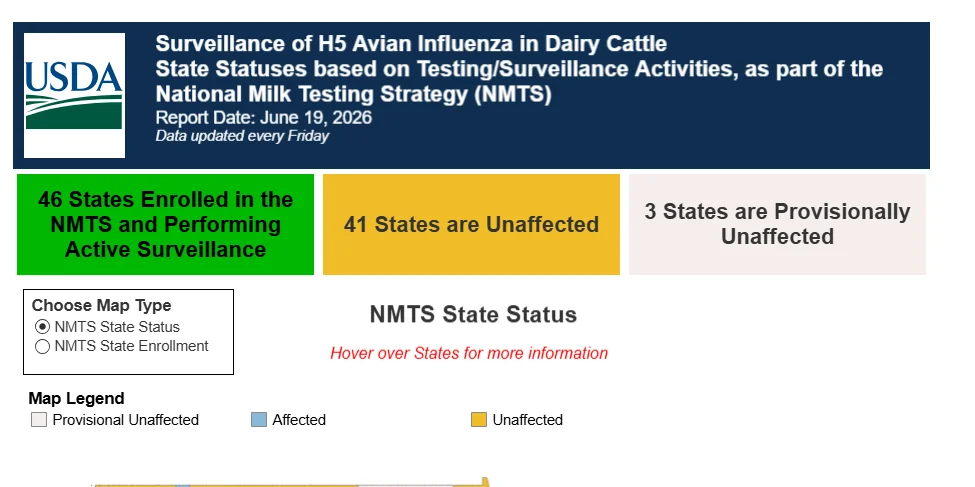Click the top edge of the state map
This screenshot has width=975, height=487.
(290, 483)
